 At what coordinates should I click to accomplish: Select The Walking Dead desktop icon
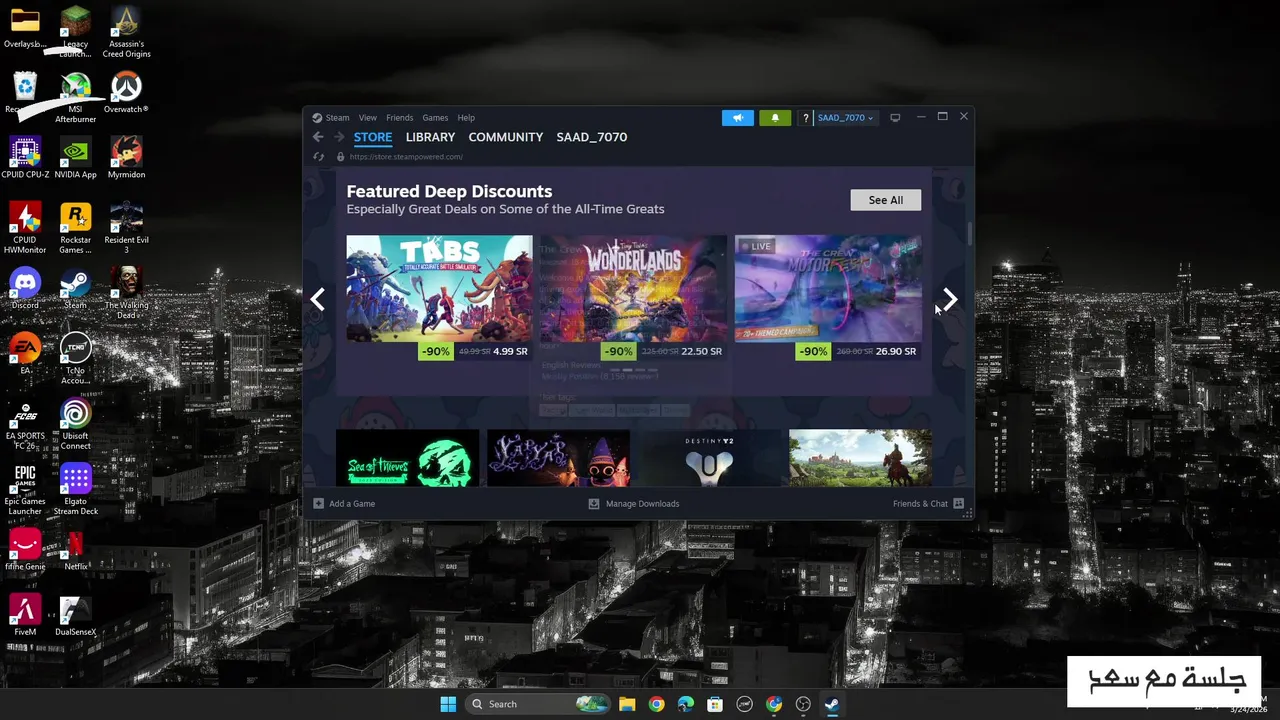(126, 294)
